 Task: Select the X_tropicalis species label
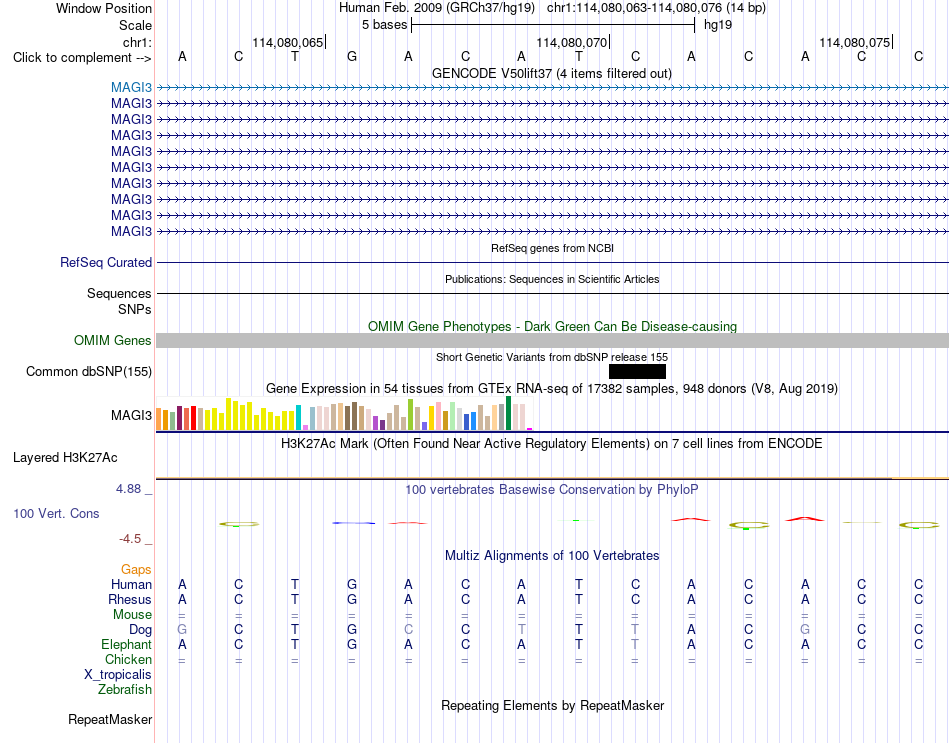tap(118, 675)
